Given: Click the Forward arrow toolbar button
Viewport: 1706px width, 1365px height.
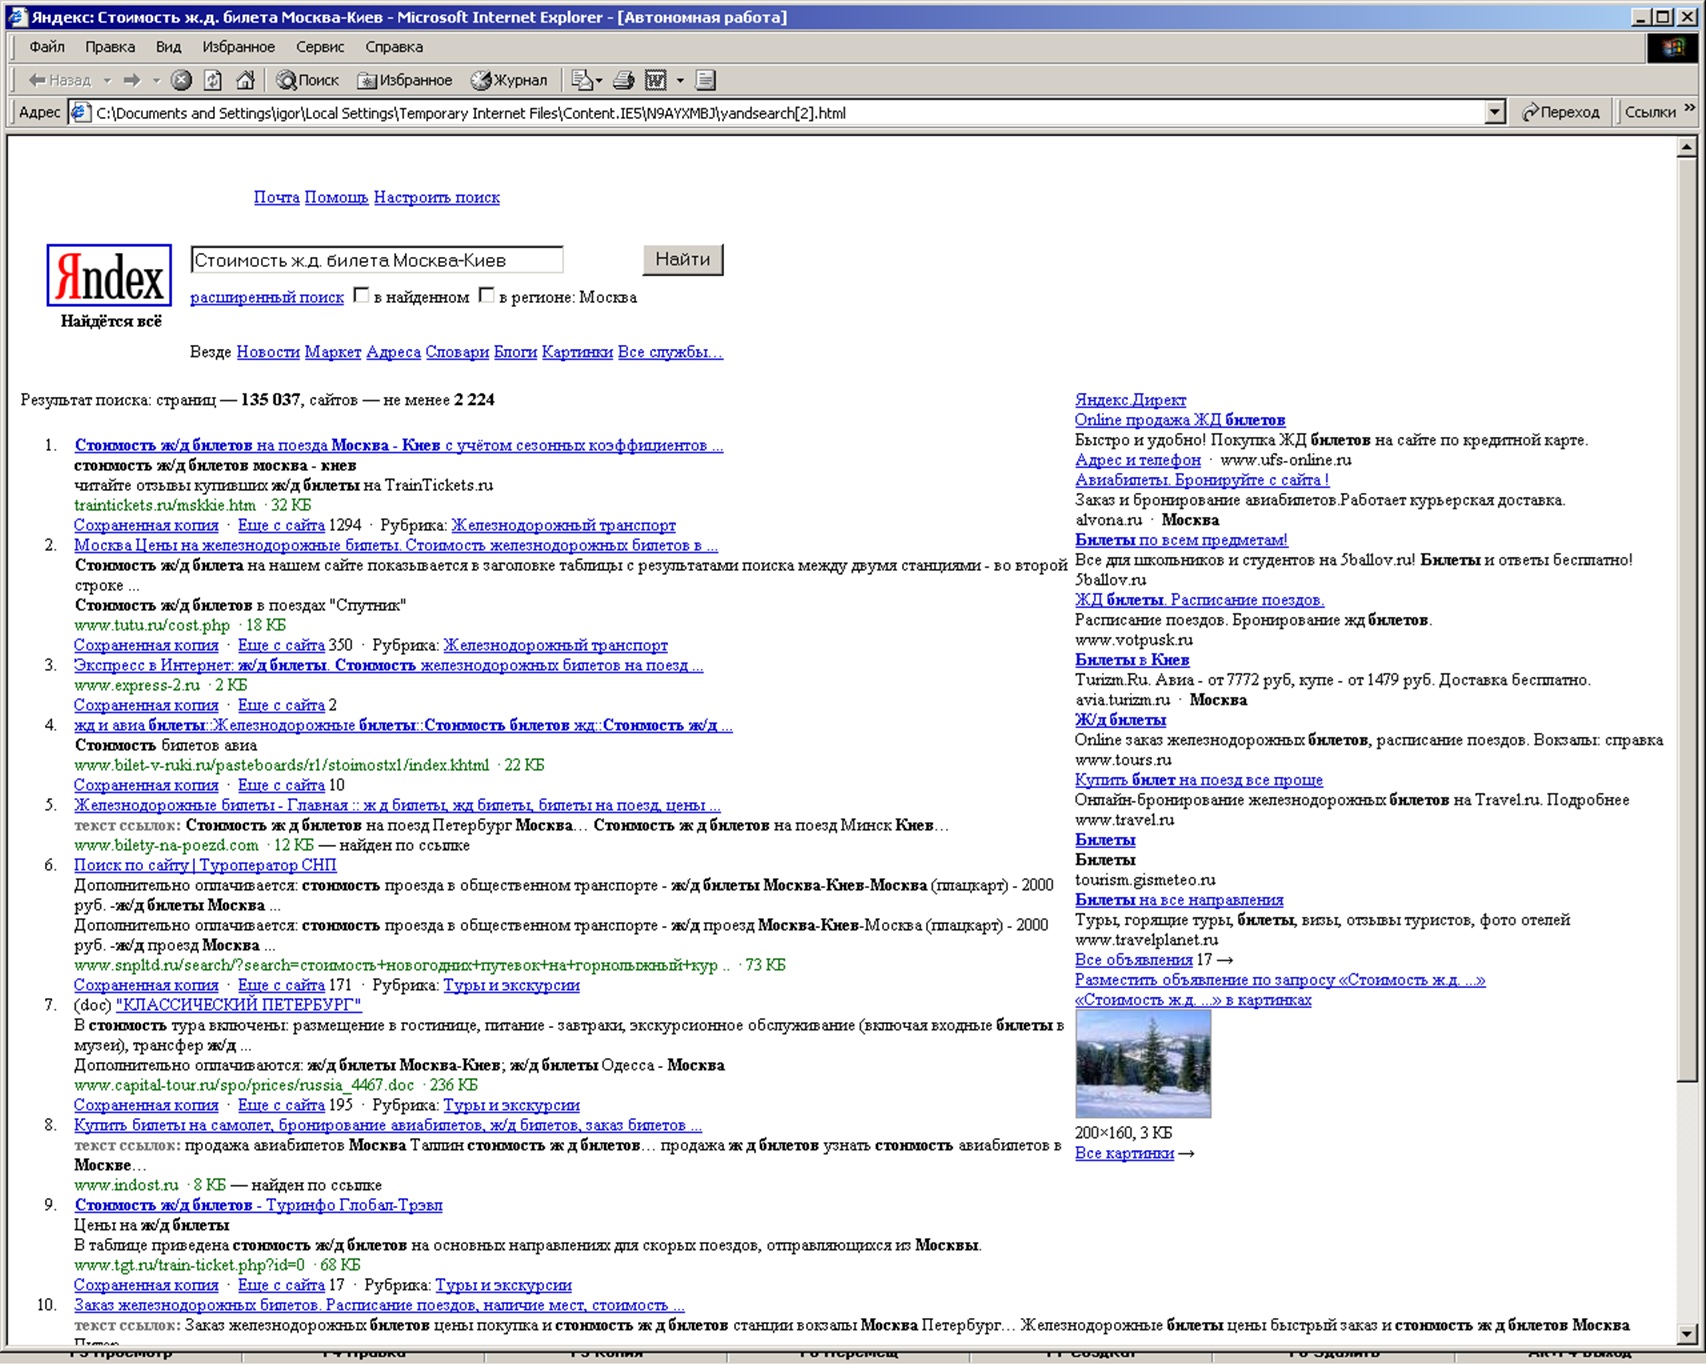Looking at the screenshot, I should 132,80.
